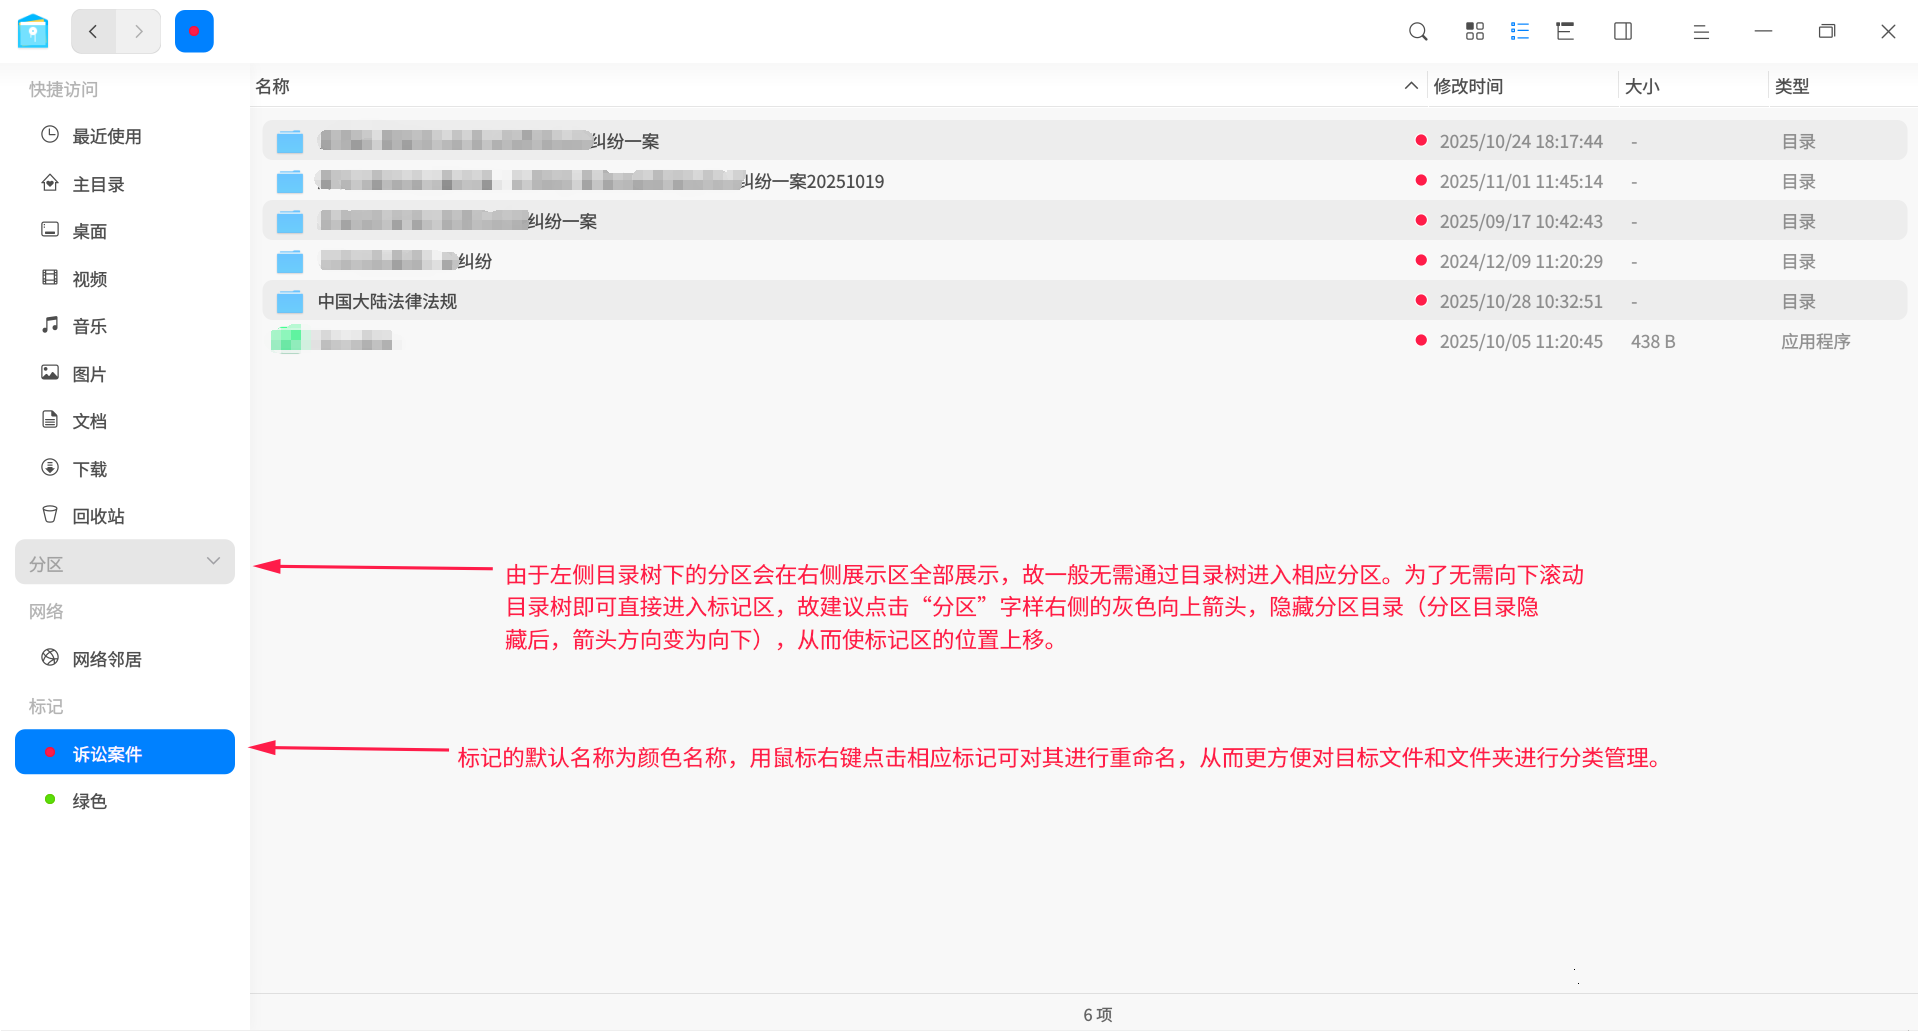
Task: Click the file manager app icon
Action: (33, 31)
